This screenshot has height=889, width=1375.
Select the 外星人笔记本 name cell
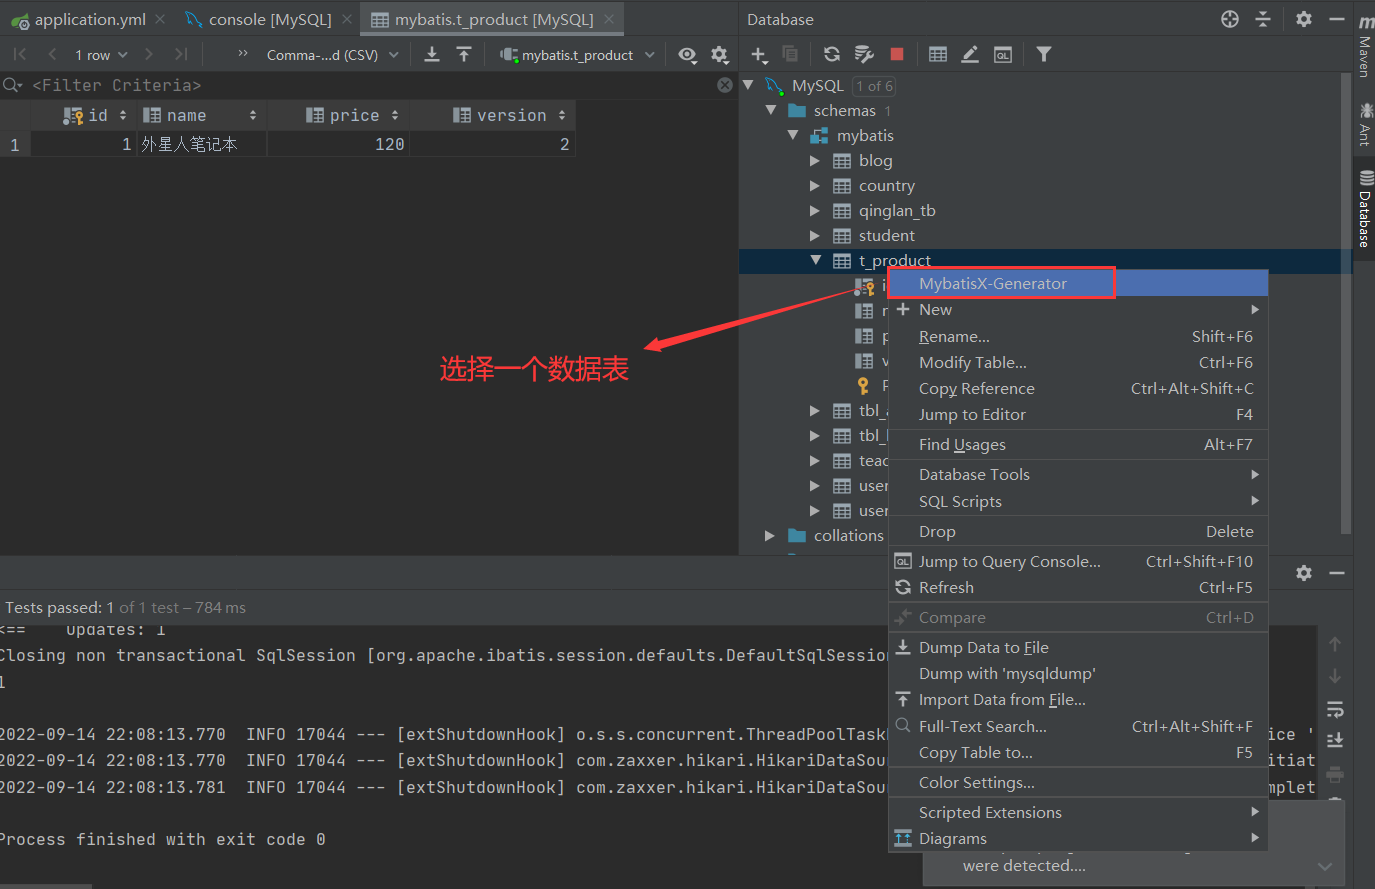pos(201,144)
